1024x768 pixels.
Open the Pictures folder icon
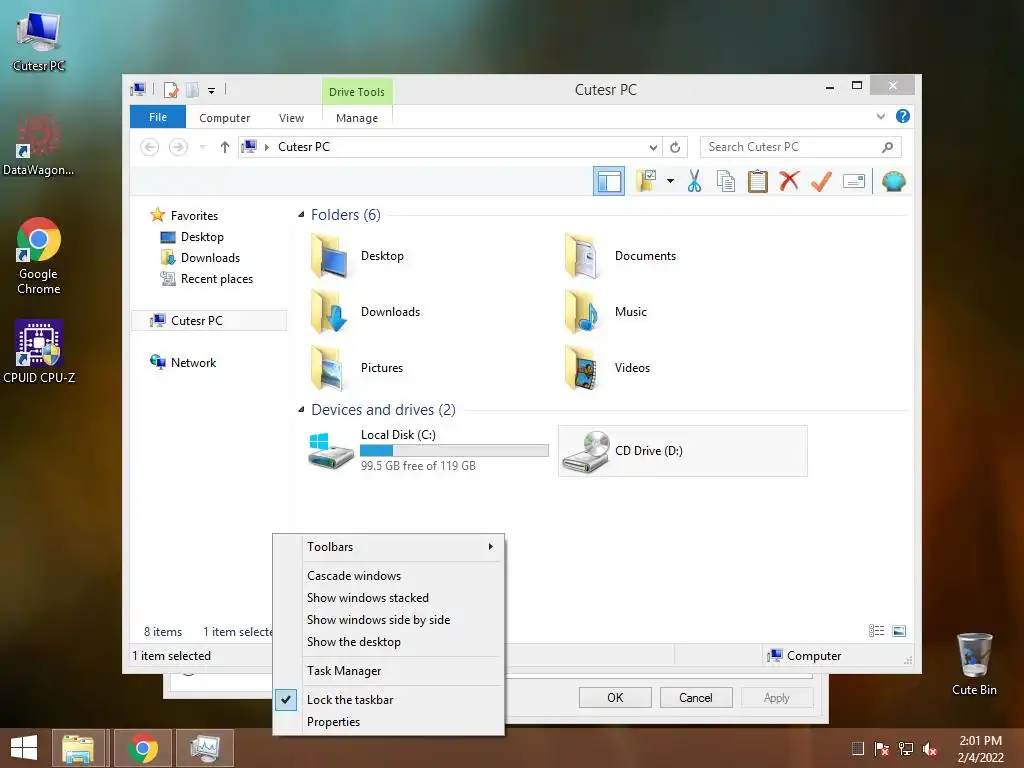pos(328,368)
